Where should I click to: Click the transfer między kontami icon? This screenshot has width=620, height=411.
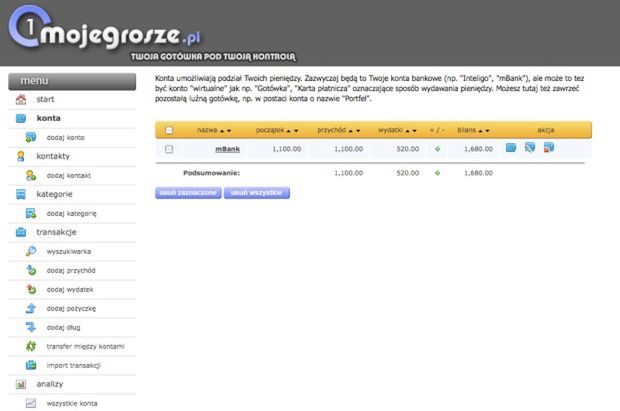[x=31, y=346]
